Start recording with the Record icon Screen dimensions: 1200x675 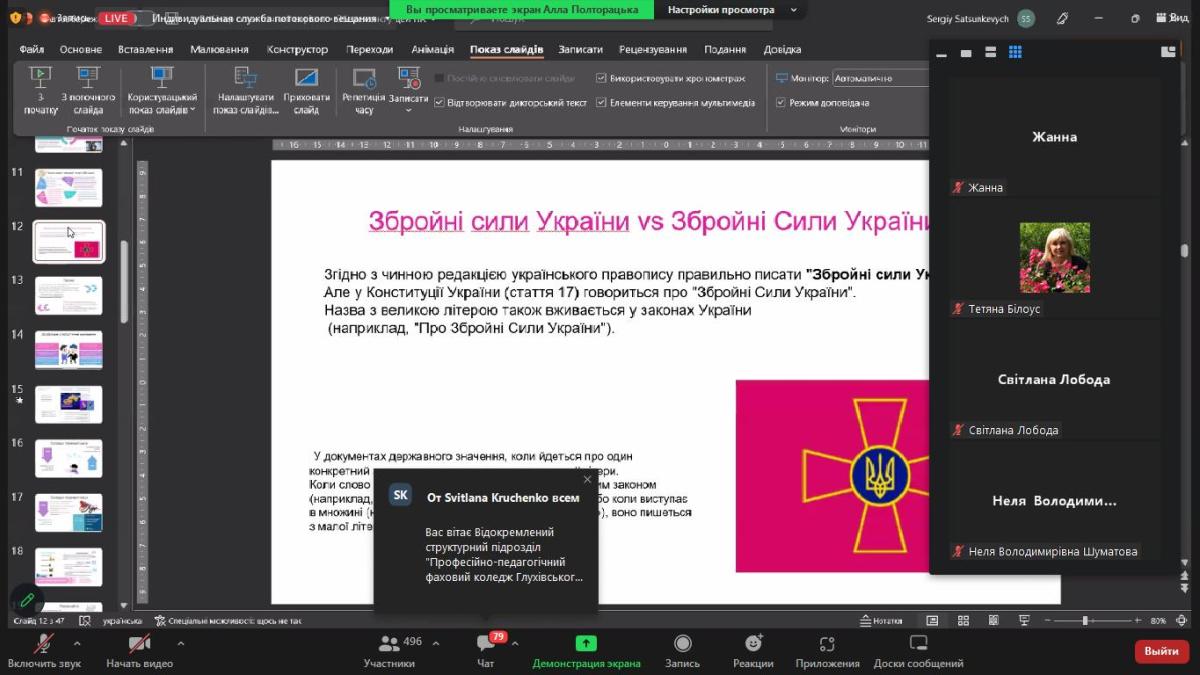point(682,644)
